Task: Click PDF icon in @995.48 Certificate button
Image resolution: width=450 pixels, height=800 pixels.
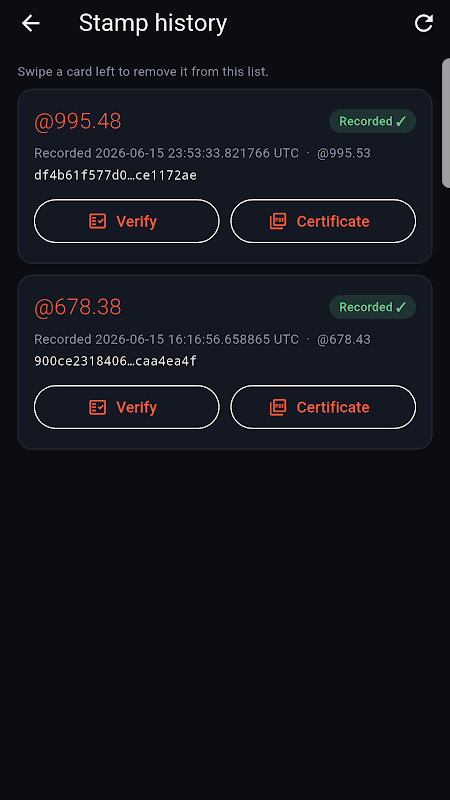Action: [x=278, y=221]
